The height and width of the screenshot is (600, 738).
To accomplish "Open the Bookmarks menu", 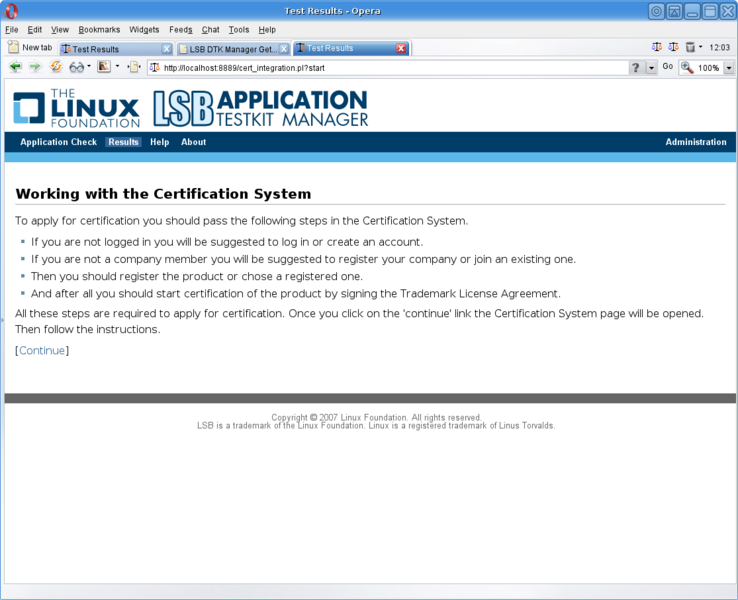I will 99,30.
